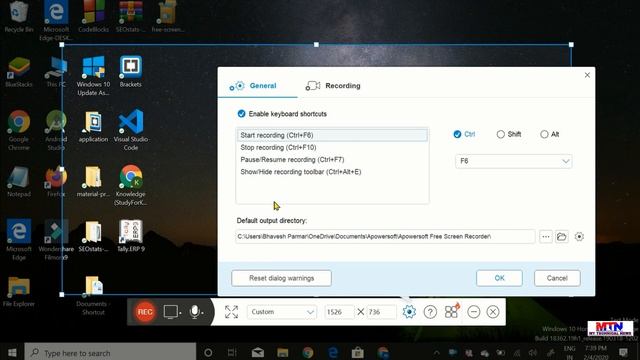Close the settings dialog
640x360 pixels.
coord(587,75)
